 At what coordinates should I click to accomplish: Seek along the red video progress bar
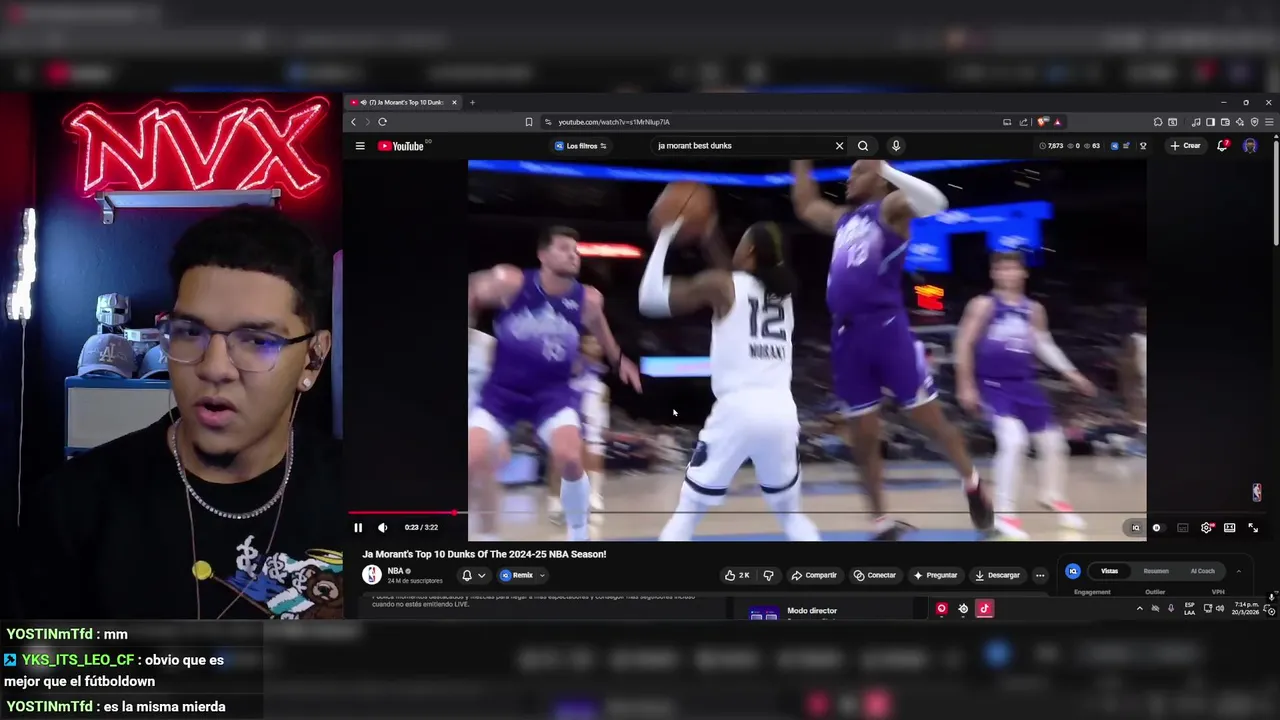click(x=401, y=513)
